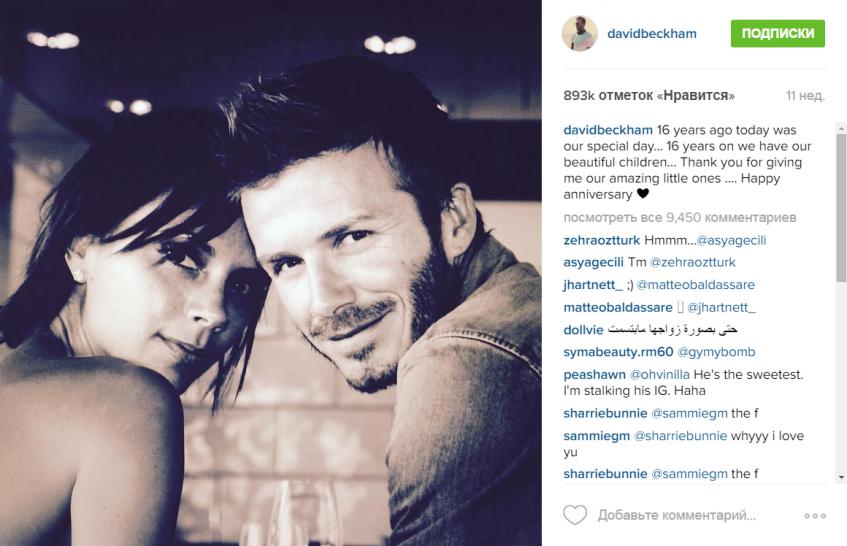Open davidbeckham profile avatar picture
This screenshot has width=847, height=546.
580,33
